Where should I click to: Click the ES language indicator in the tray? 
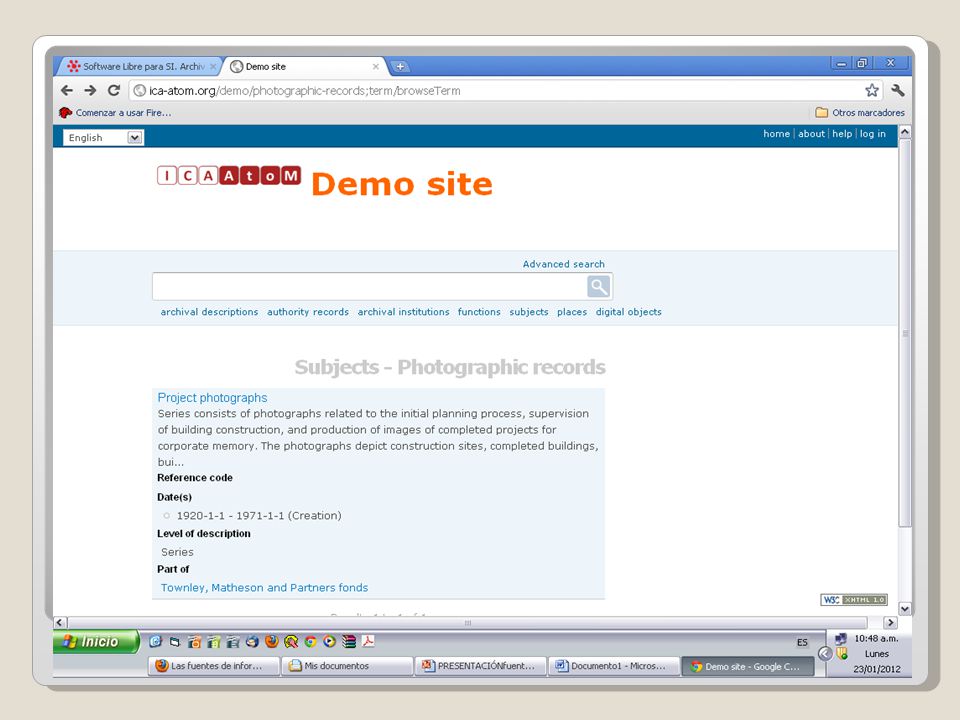pos(802,642)
